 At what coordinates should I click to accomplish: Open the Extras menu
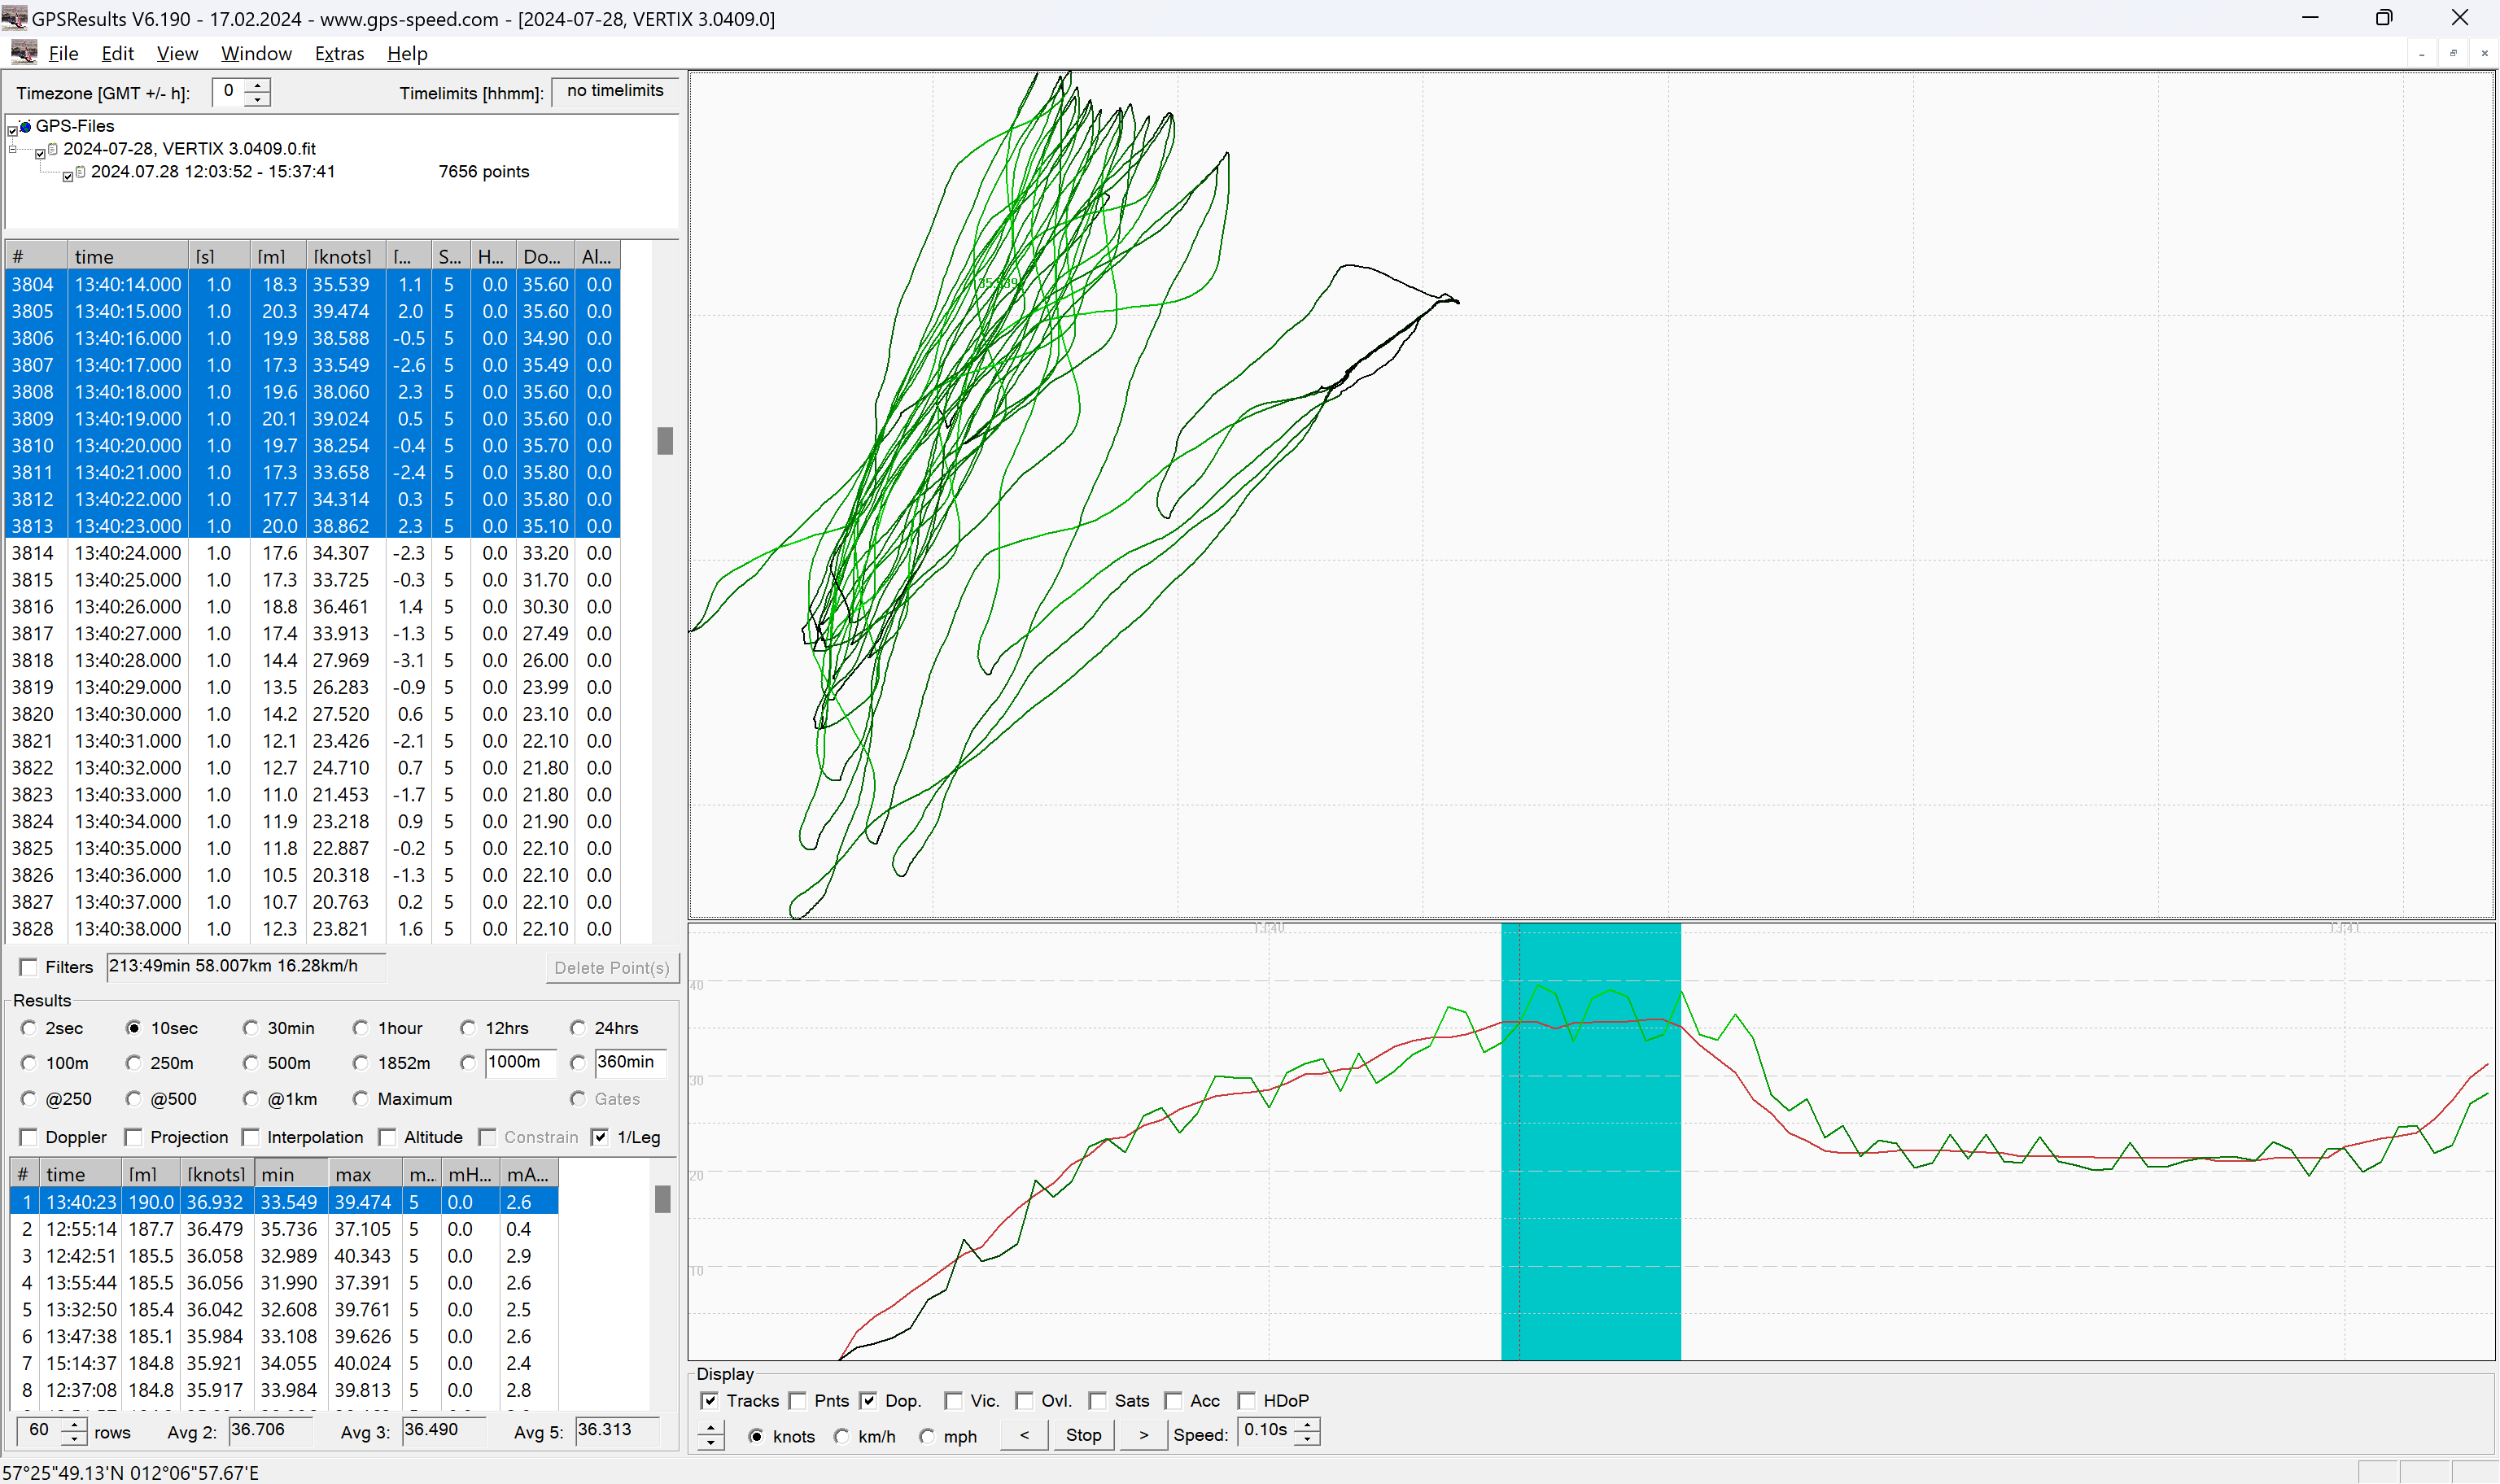(339, 54)
